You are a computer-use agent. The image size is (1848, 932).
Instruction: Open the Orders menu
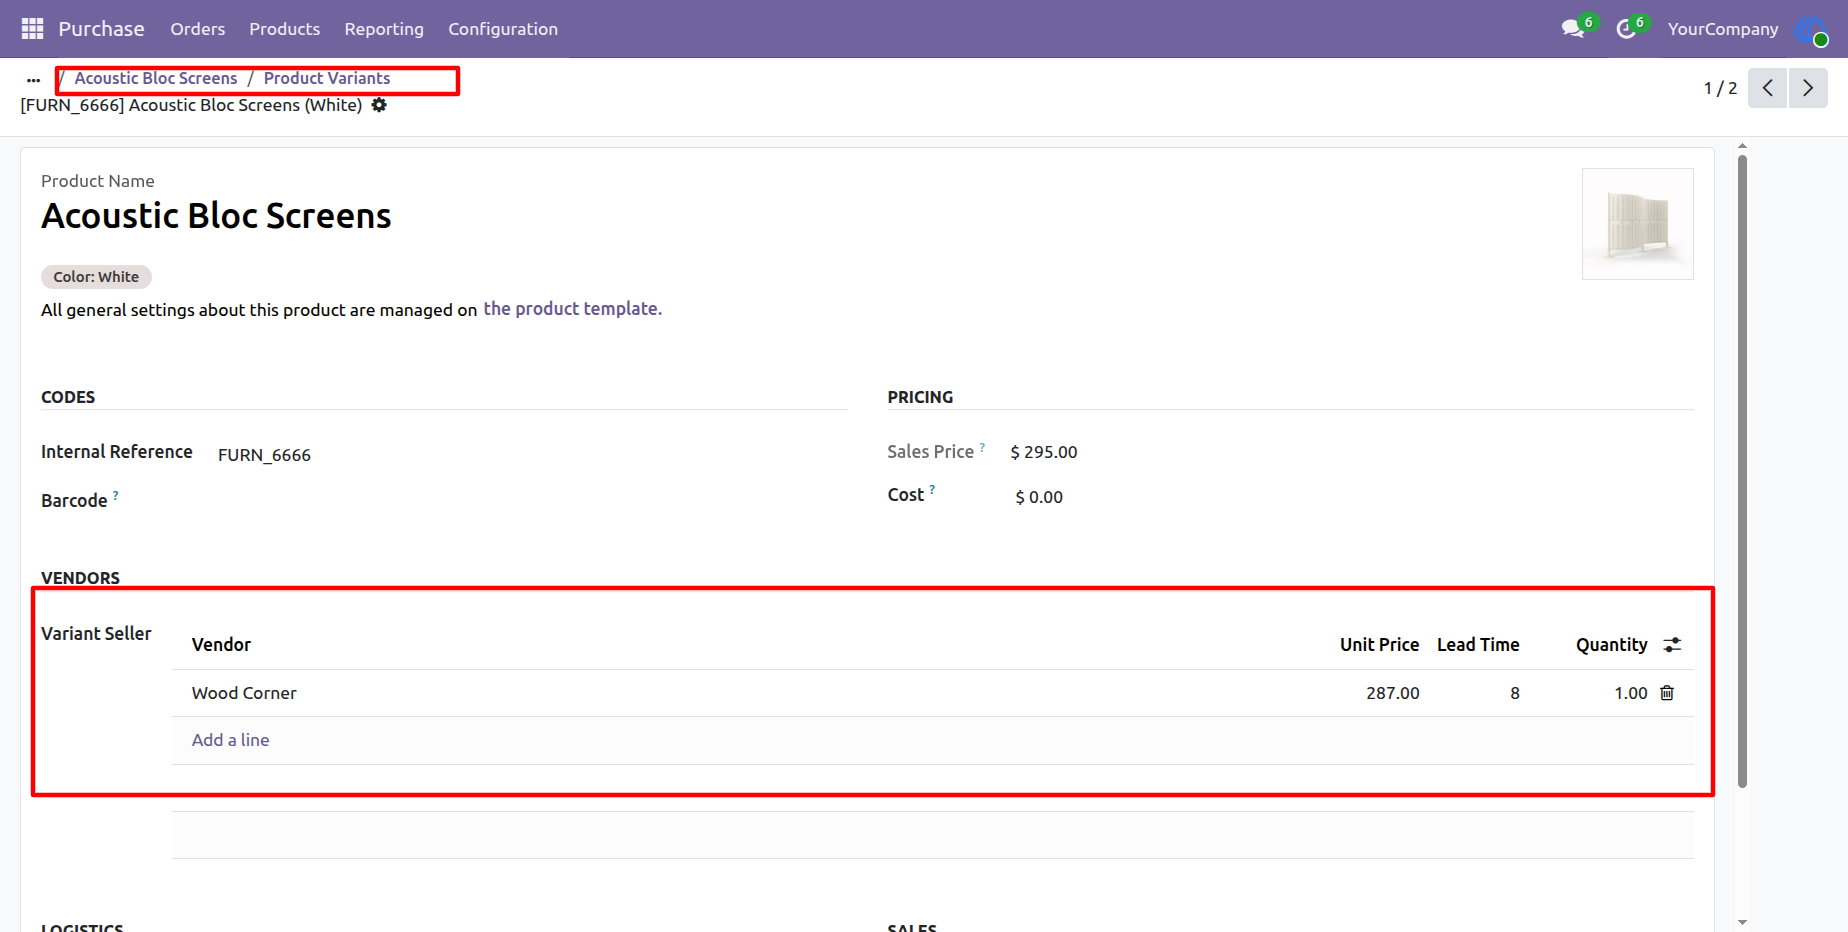coord(198,29)
